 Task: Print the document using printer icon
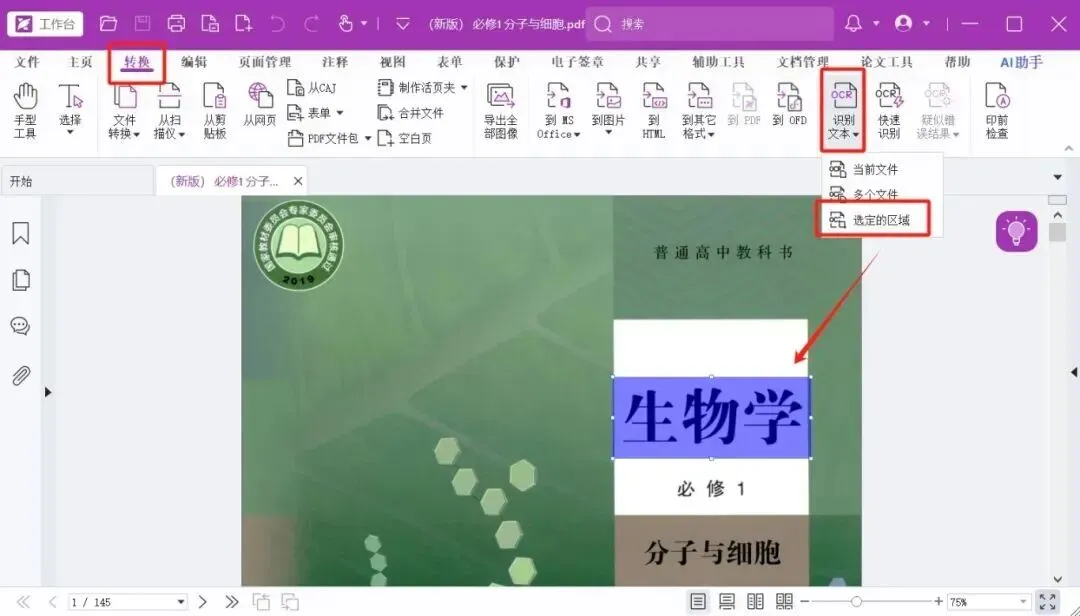(176, 24)
